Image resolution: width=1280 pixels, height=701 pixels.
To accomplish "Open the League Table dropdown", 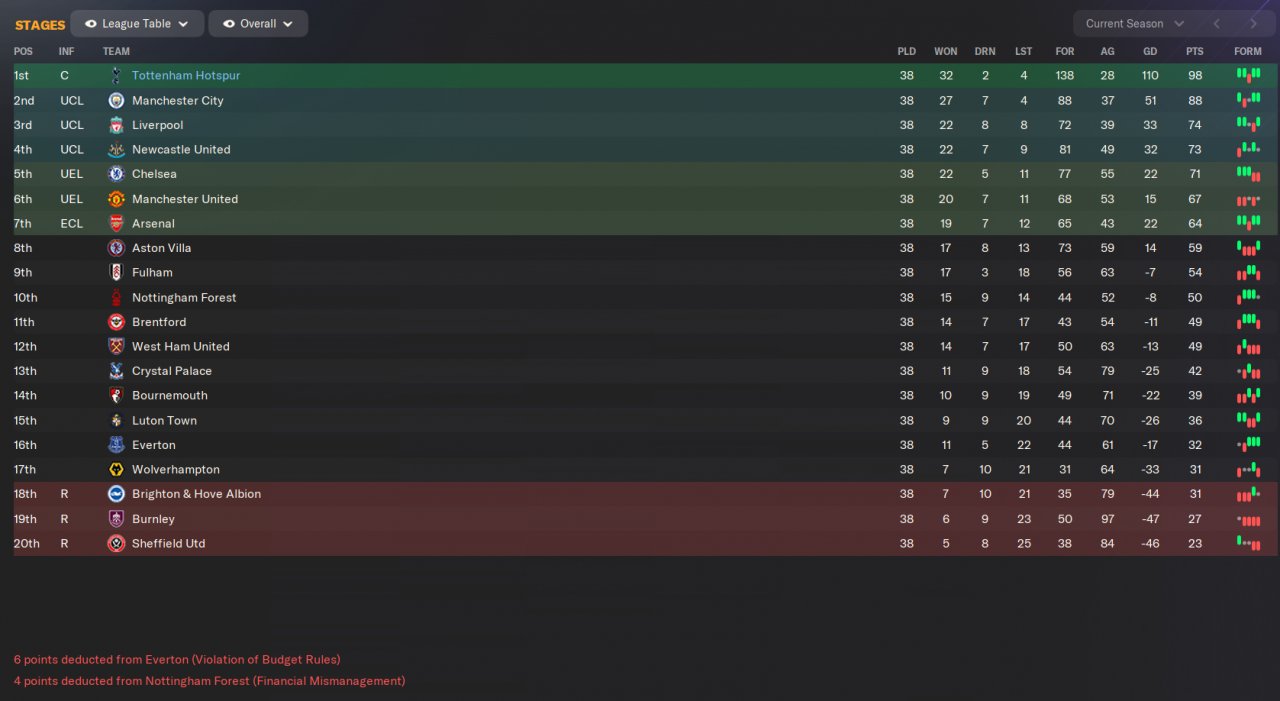I will [137, 24].
